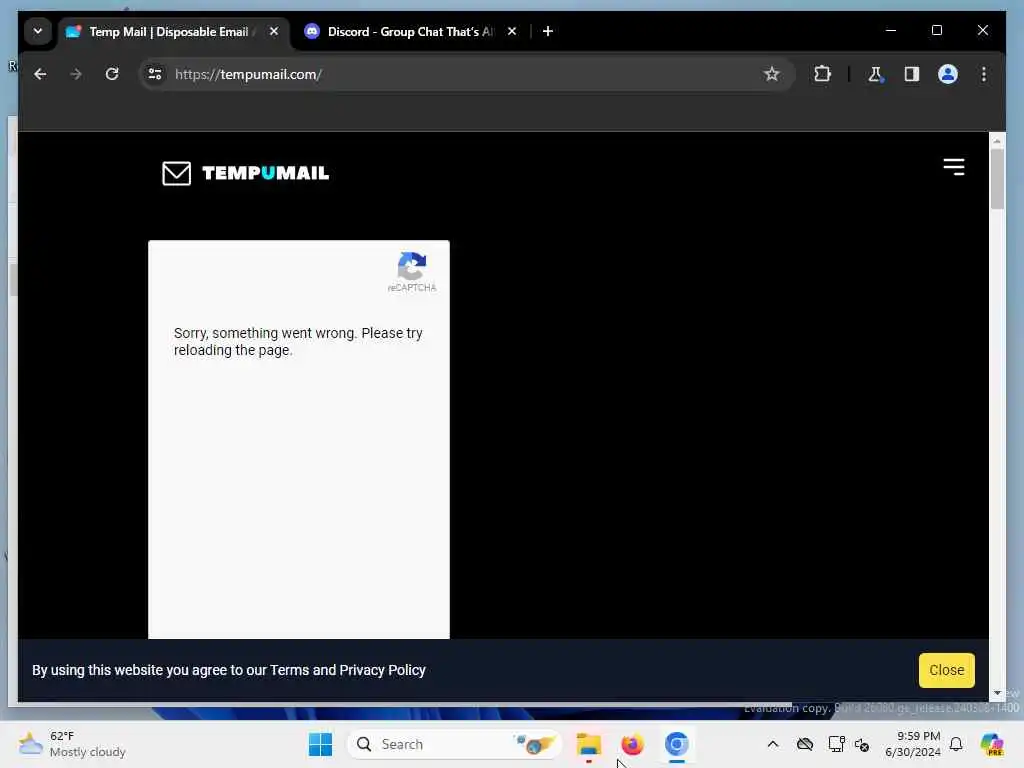Click the page scrollbar thumb
This screenshot has height=768, width=1024.
tap(997, 179)
